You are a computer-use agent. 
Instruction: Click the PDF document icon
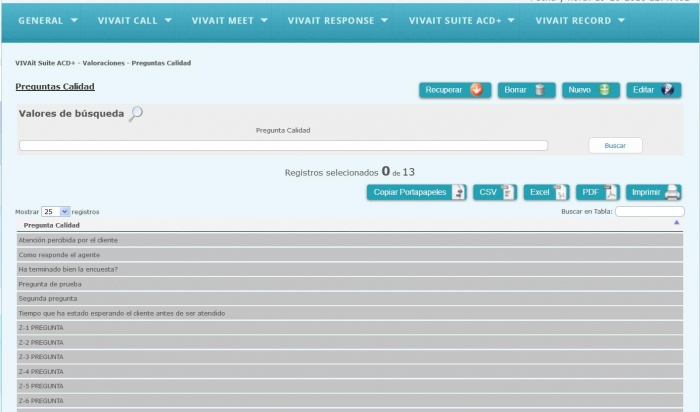(611, 192)
